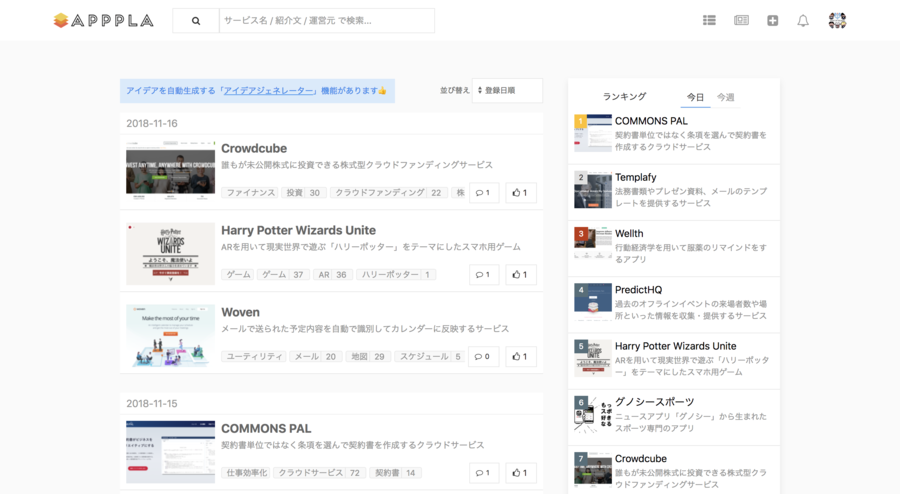The height and width of the screenshot is (494, 900).
Task: Select the ファイナンス tag on Crowdcube
Action: [x=250, y=193]
